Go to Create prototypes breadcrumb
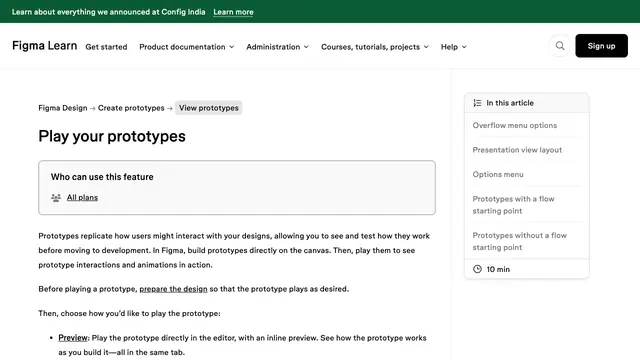The height and width of the screenshot is (360, 640). coord(131,108)
